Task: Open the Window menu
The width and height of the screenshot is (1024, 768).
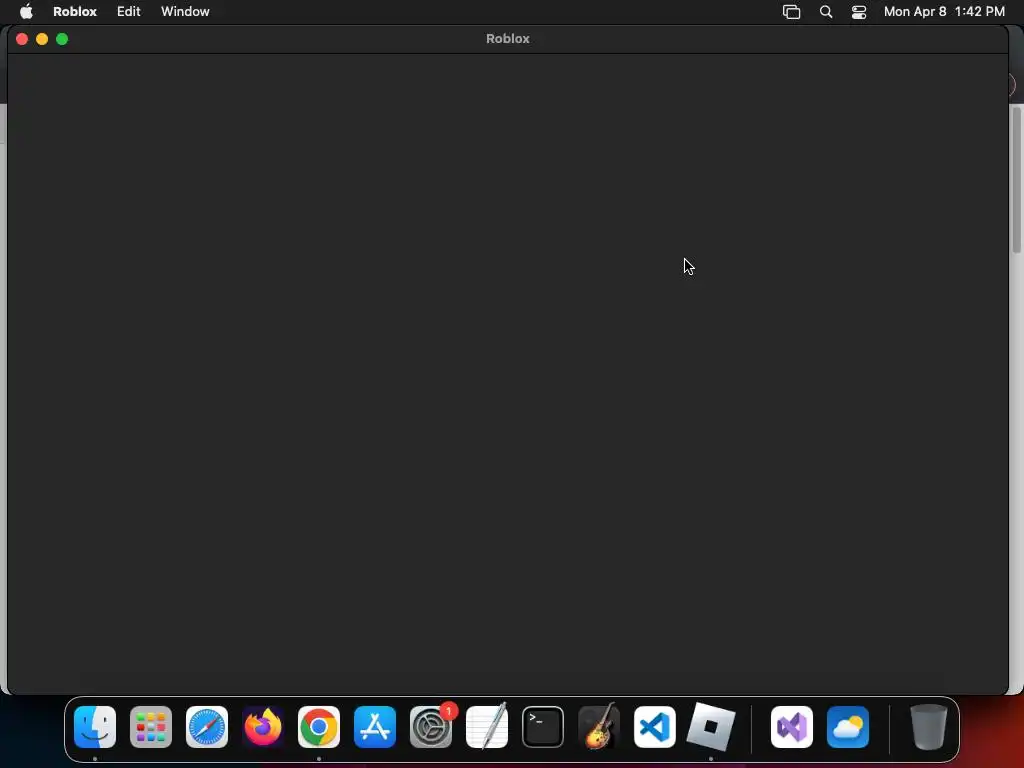Action: 185,12
